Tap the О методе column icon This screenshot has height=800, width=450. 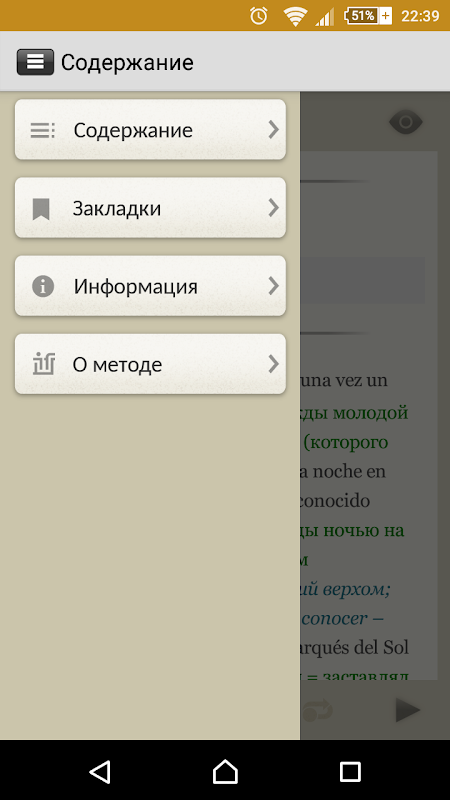click(x=44, y=364)
